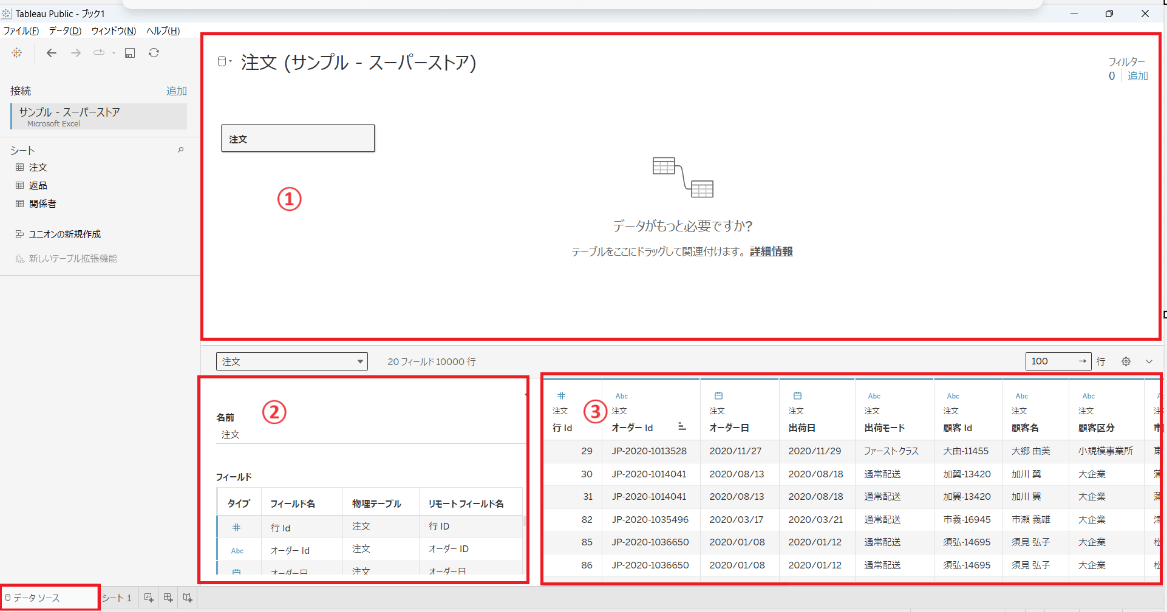Collapse the metadata pane with its arrow
Image resolution: width=1167 pixels, height=612 pixels.
pos(525,395)
